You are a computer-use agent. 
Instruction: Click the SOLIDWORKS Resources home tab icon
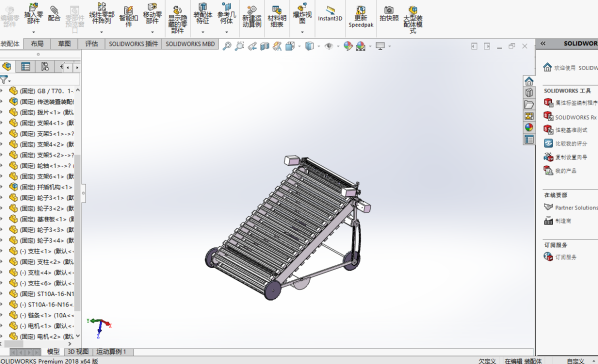click(x=529, y=81)
